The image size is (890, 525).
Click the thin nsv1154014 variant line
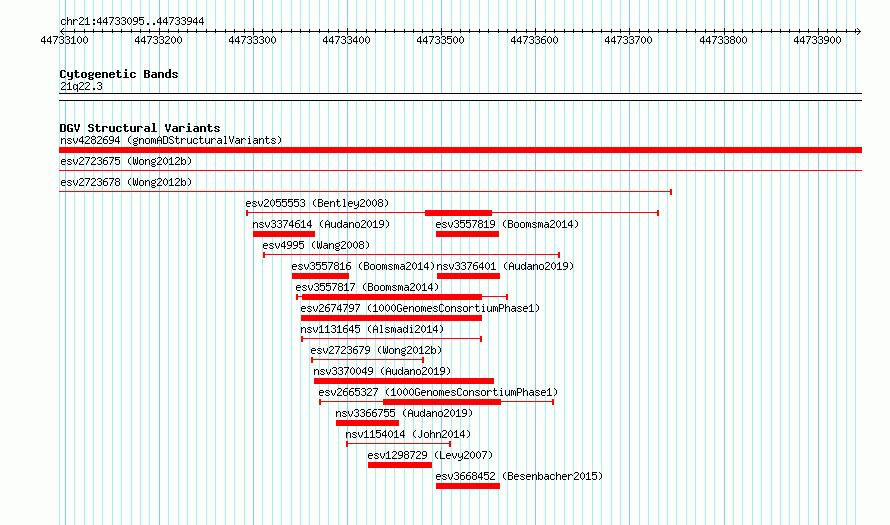[398, 444]
